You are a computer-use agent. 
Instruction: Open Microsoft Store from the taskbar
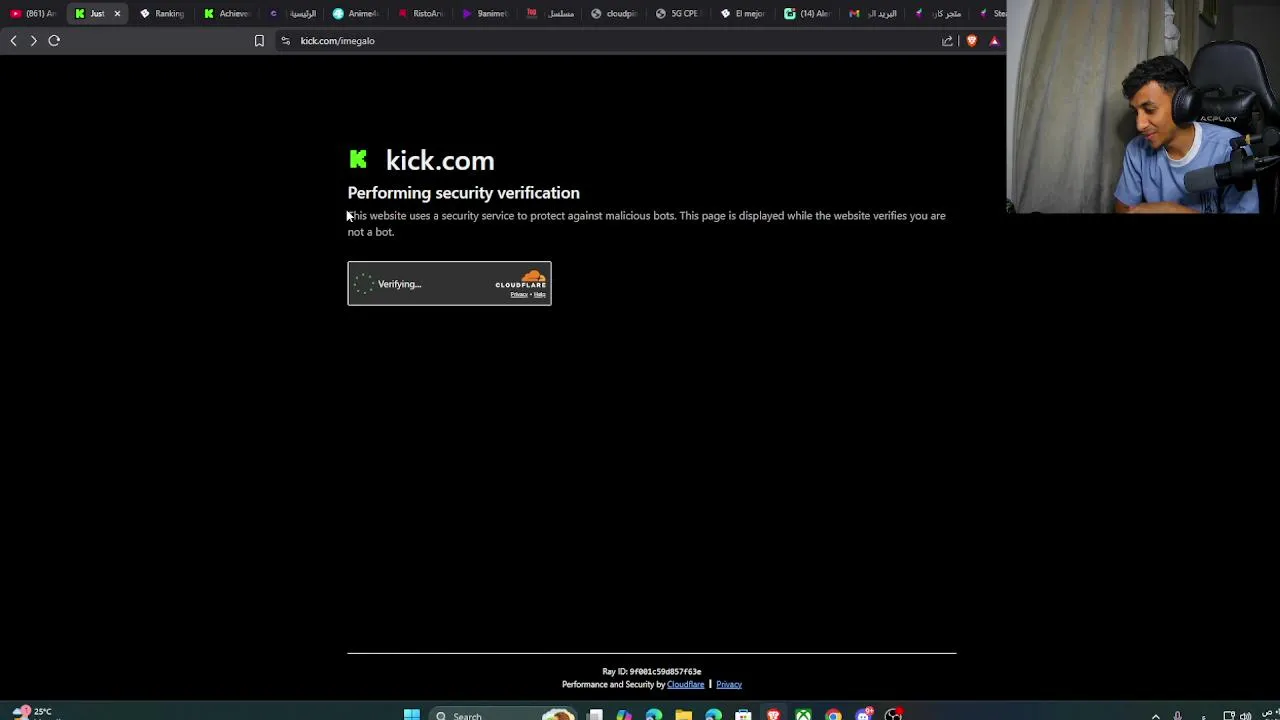tap(743, 714)
